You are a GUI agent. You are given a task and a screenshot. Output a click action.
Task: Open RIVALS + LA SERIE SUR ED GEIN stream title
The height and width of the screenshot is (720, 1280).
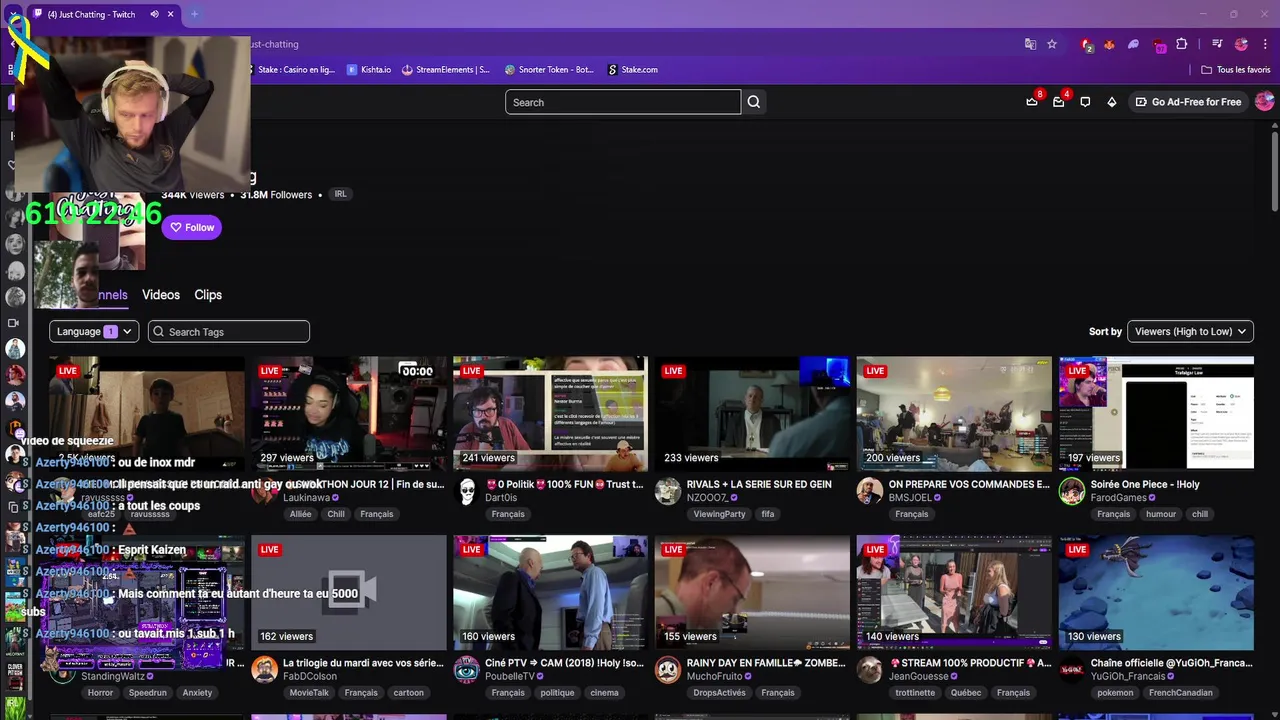pyautogui.click(x=759, y=484)
